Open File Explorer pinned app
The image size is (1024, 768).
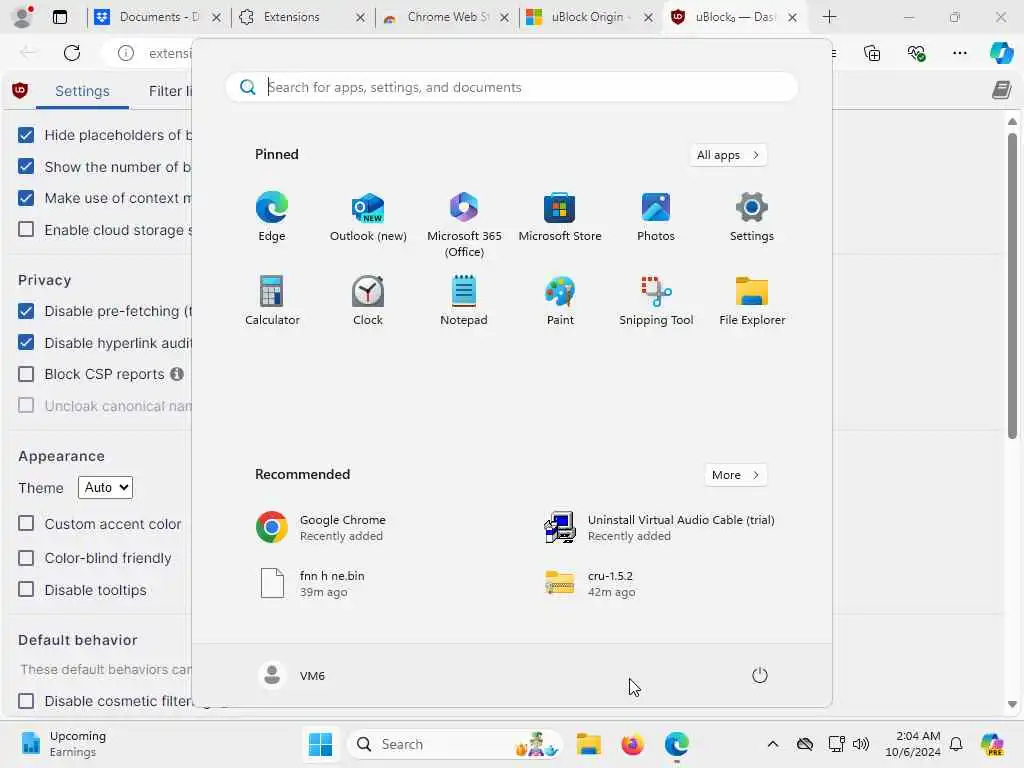click(x=752, y=300)
